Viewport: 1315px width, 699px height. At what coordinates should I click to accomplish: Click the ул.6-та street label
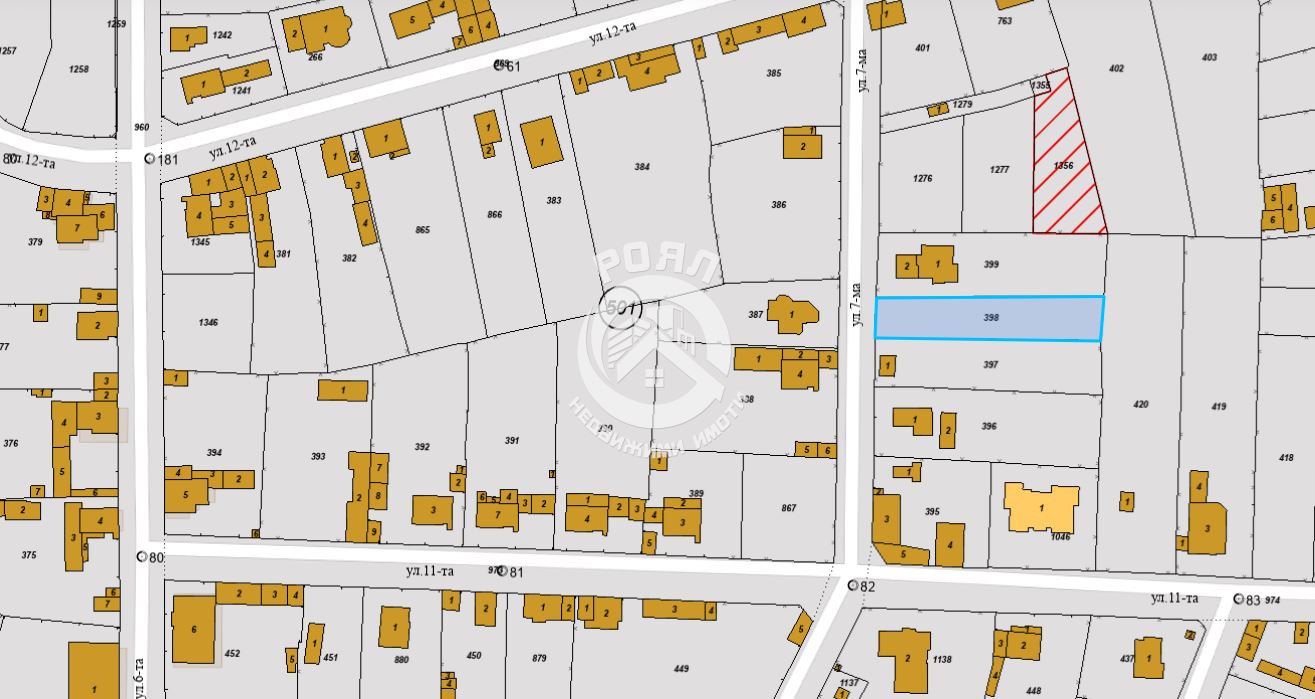(x=140, y=675)
